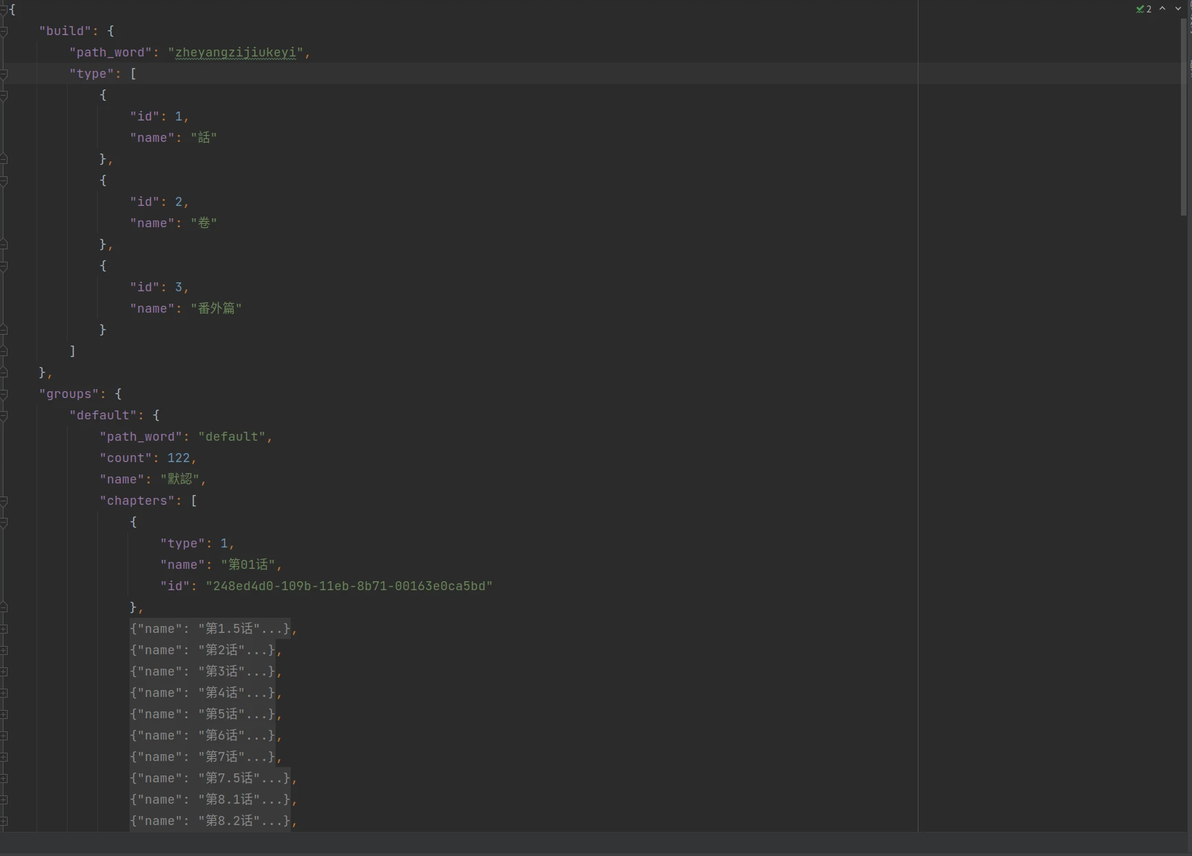The image size is (1192, 856).
Task: Click the "id": 1 entry
Action: 159,116
